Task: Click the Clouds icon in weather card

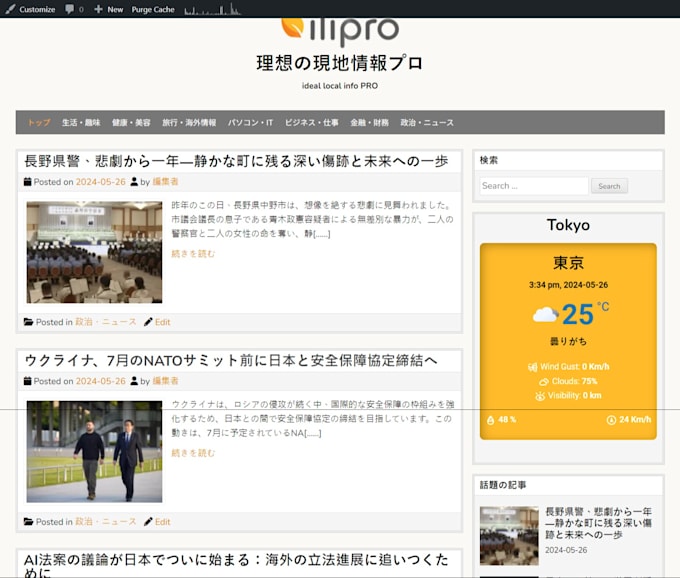Action: tap(544, 382)
